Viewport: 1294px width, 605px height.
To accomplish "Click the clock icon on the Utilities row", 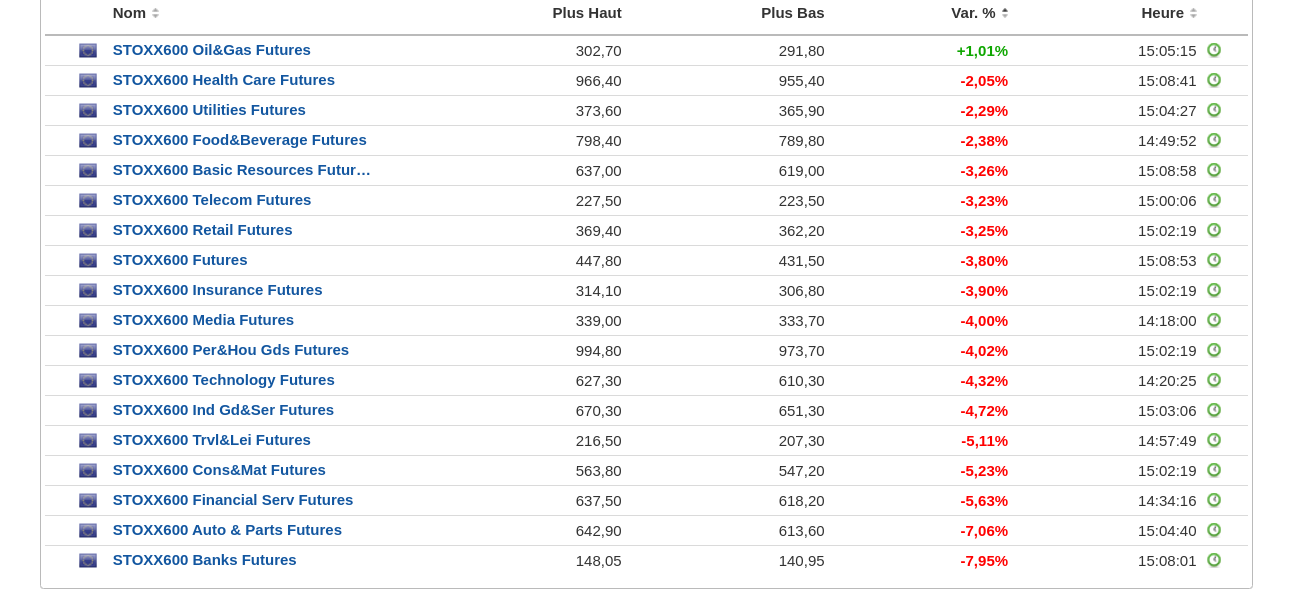I will click(1214, 110).
